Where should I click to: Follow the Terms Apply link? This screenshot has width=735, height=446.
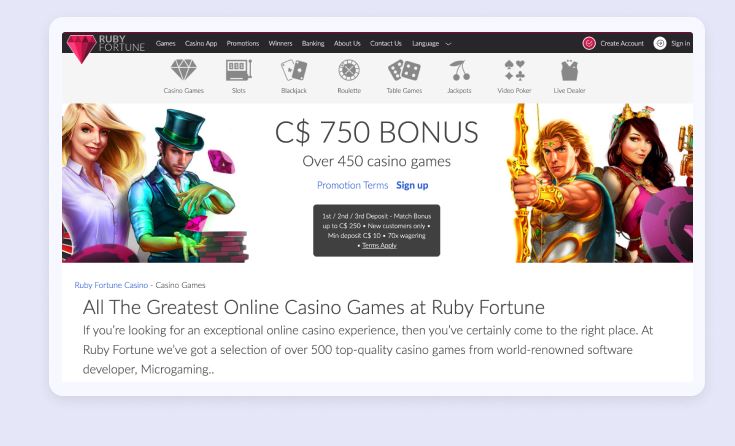(x=379, y=245)
